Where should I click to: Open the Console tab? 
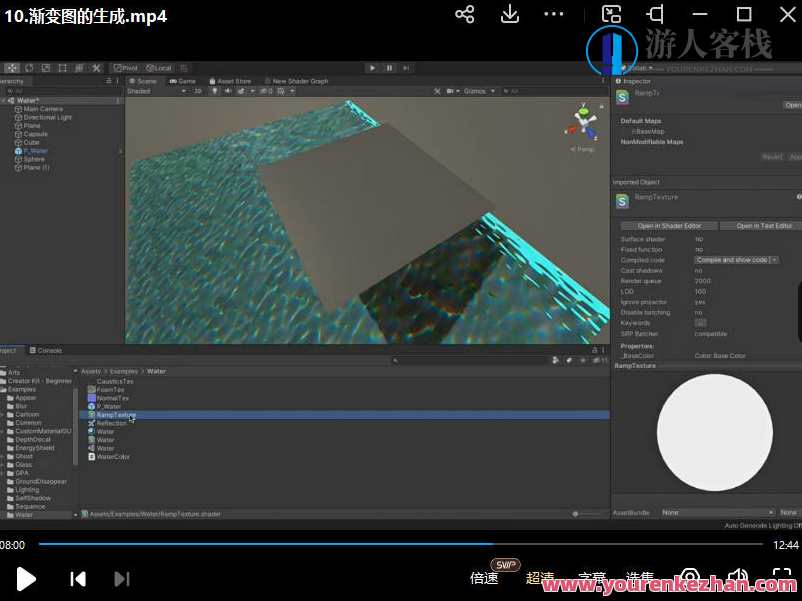(46, 350)
